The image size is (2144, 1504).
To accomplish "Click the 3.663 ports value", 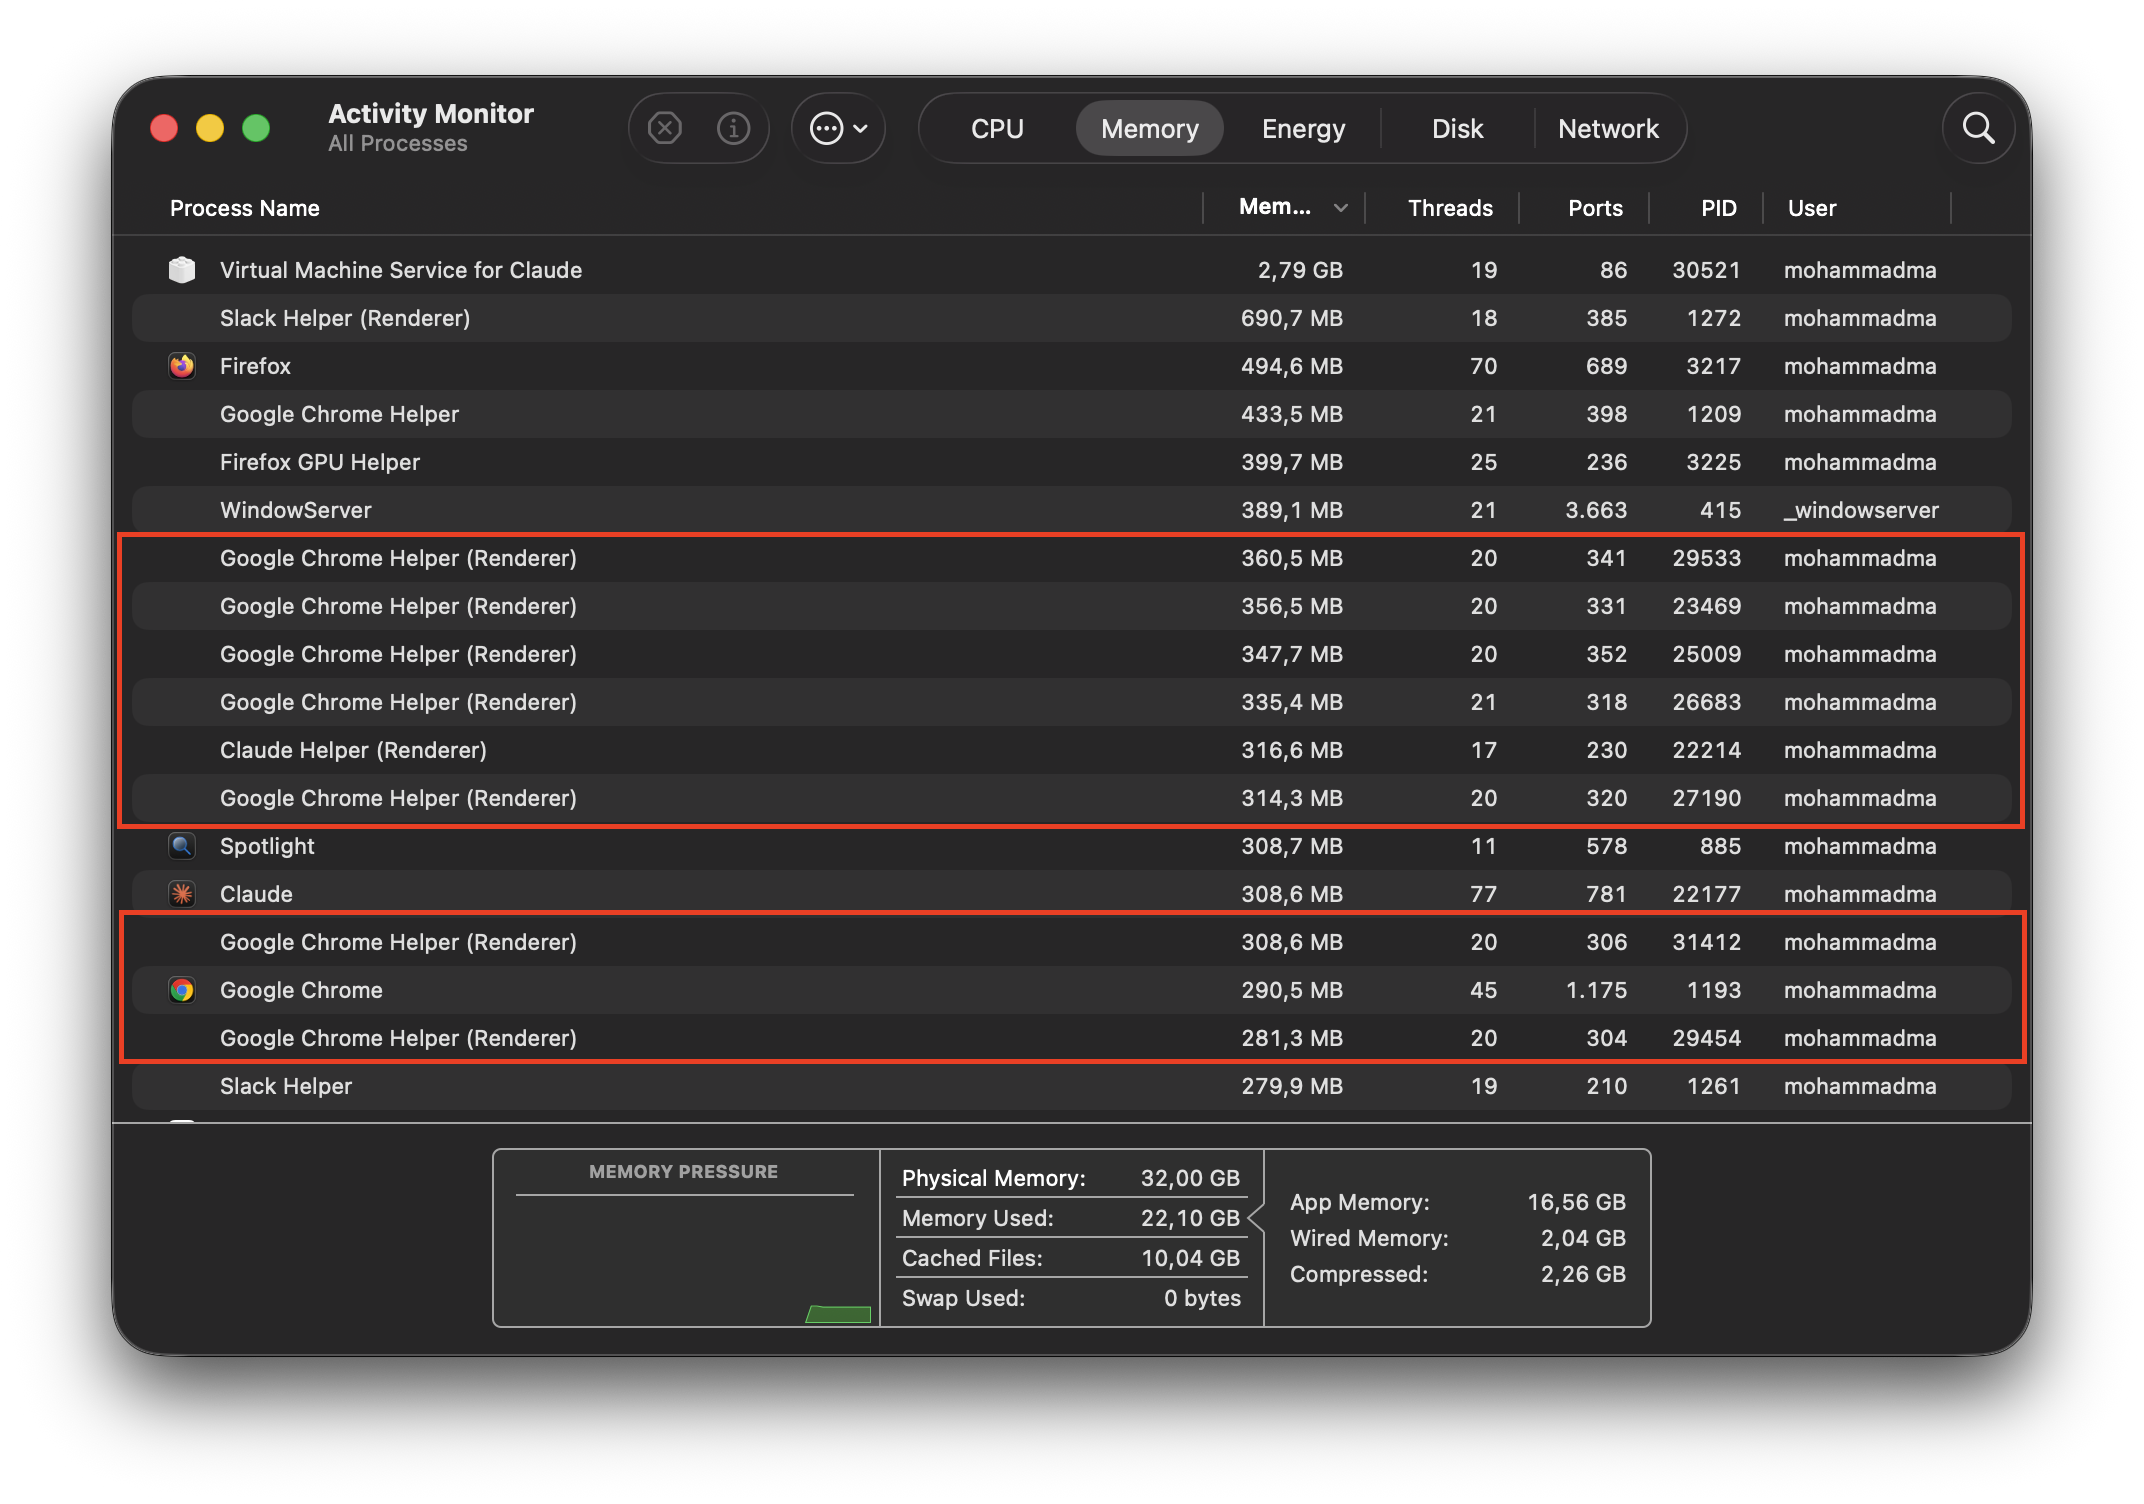I will coord(1596,510).
